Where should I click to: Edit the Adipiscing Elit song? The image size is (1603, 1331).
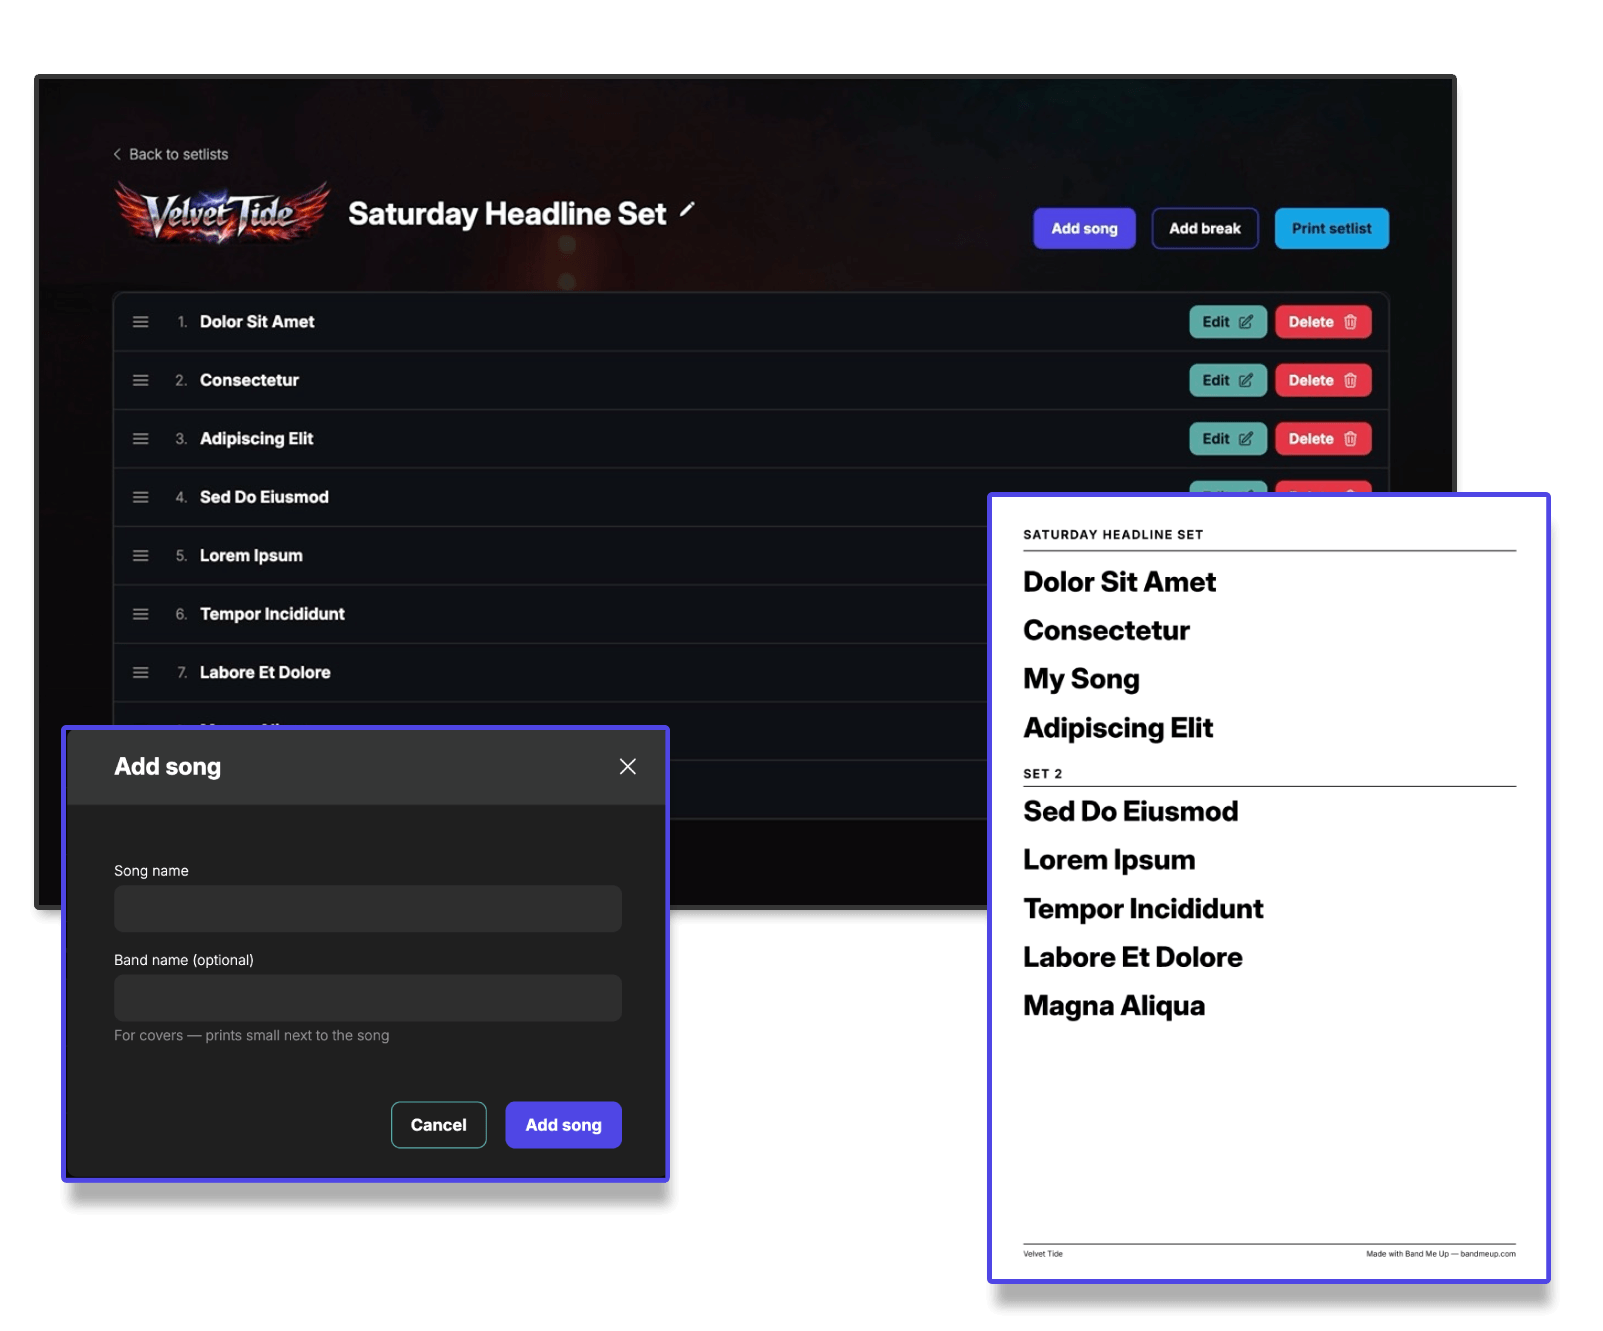[1228, 439]
